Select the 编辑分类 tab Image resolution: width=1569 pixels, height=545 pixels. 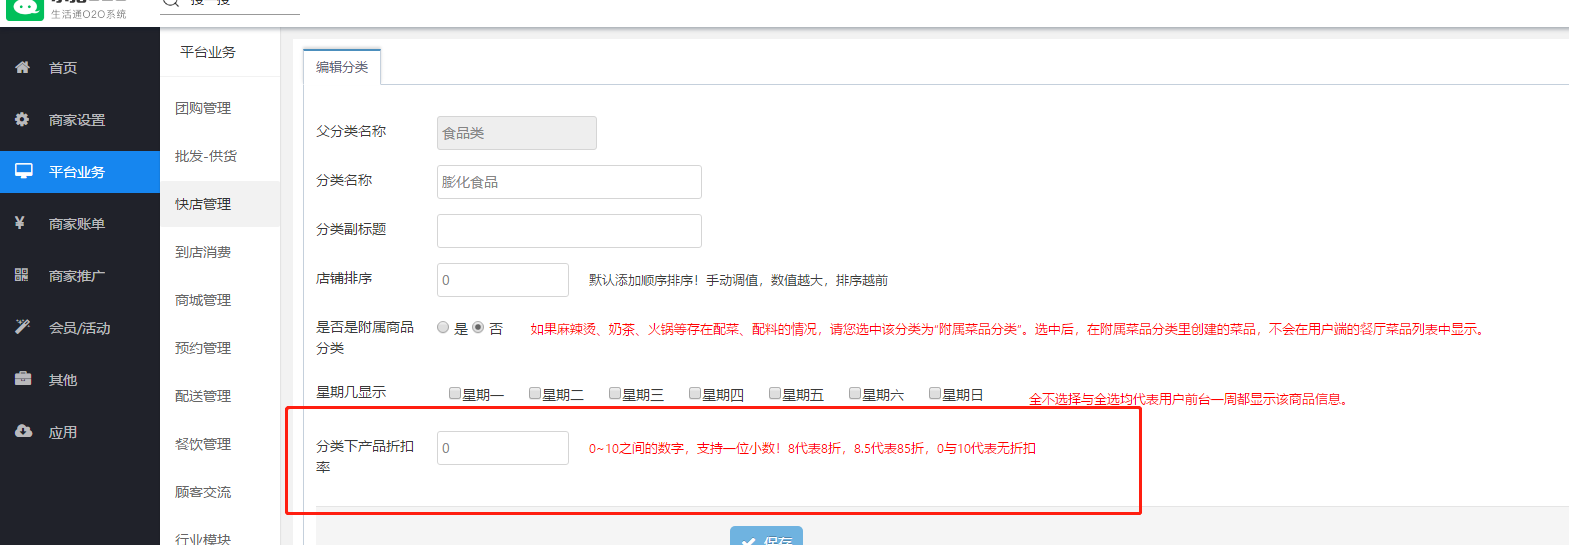click(342, 67)
